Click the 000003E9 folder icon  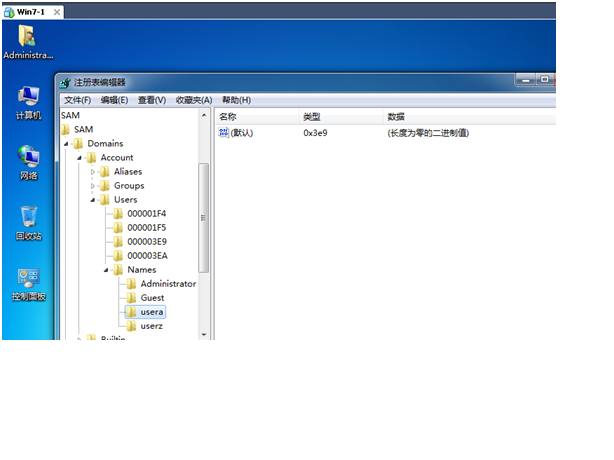[118, 242]
